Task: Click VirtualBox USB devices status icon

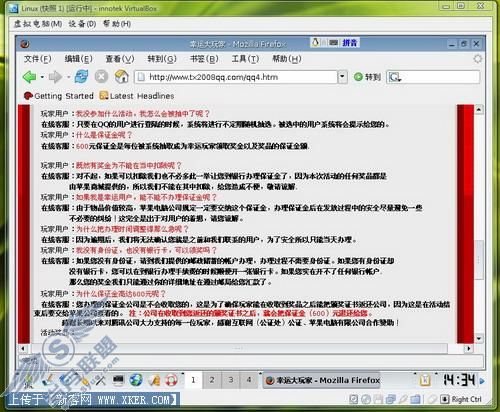Action: (x=403, y=399)
